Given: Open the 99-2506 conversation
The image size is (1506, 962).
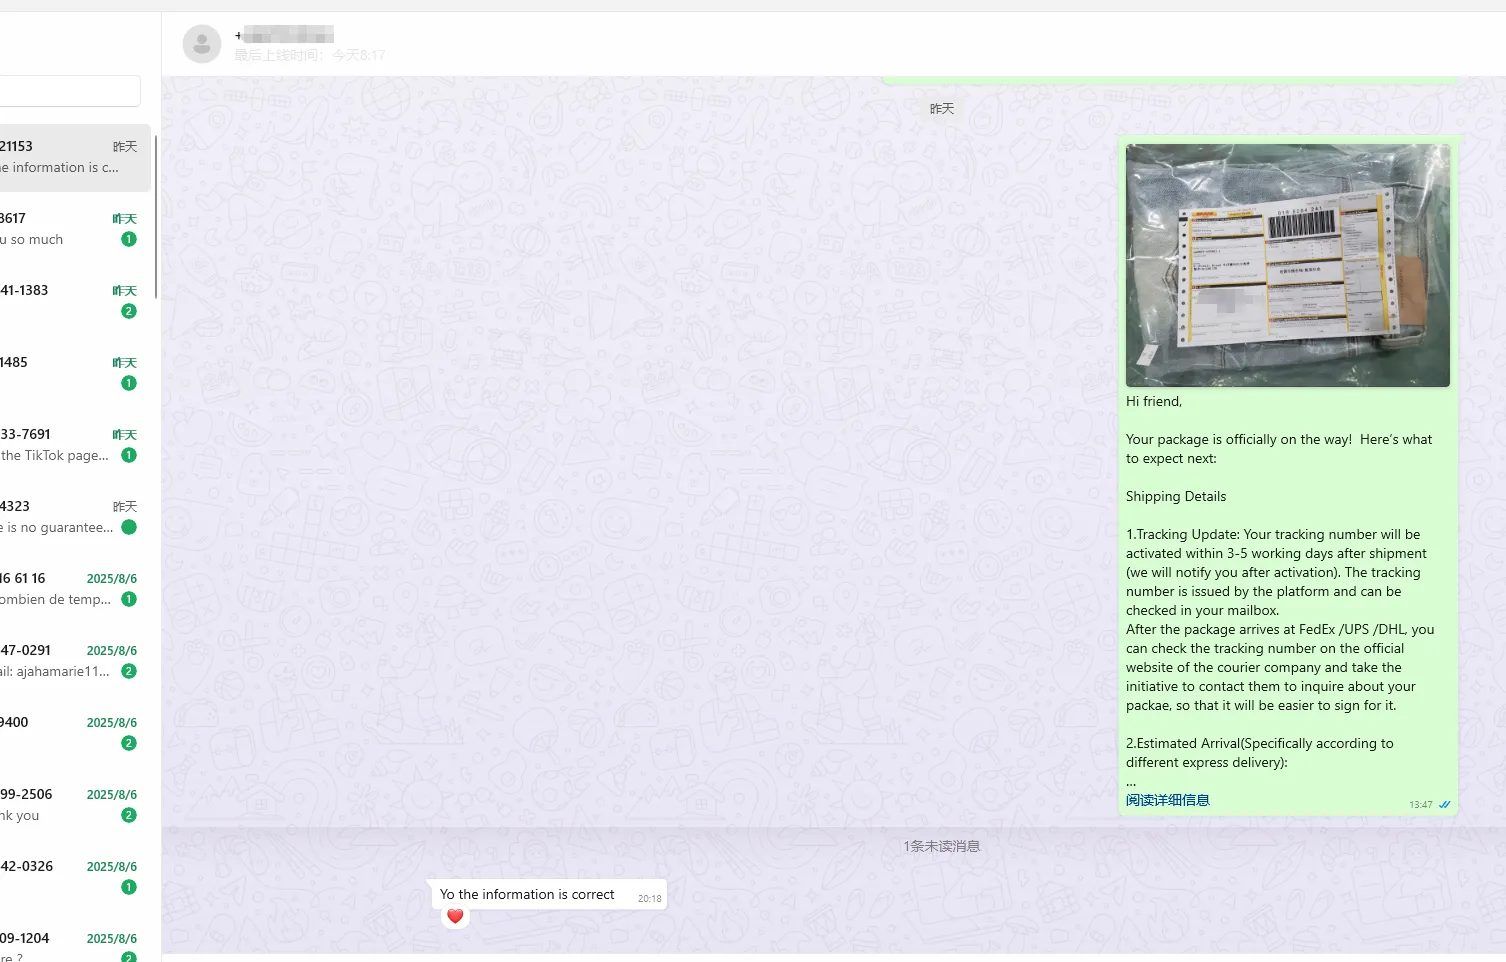Looking at the screenshot, I should (x=55, y=804).
